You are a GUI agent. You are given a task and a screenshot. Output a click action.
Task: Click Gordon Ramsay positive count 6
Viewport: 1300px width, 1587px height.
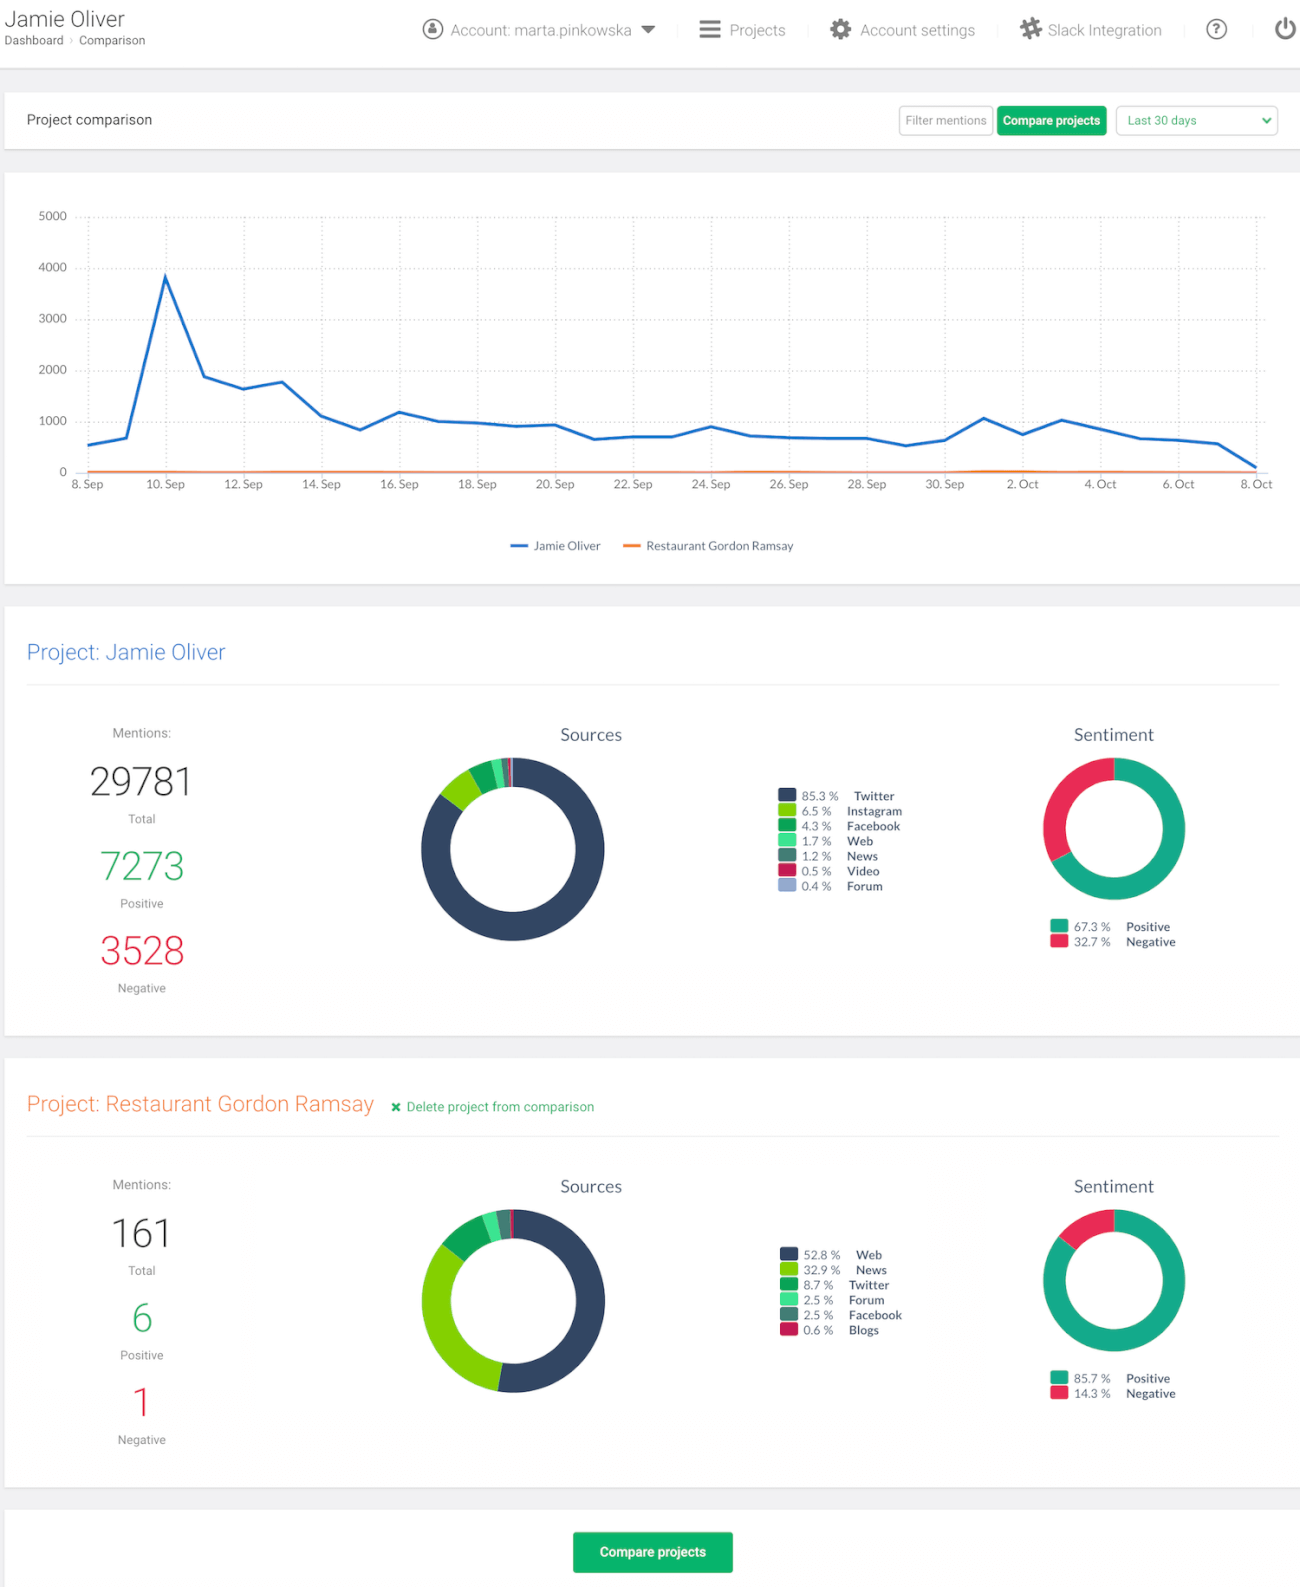142,1318
